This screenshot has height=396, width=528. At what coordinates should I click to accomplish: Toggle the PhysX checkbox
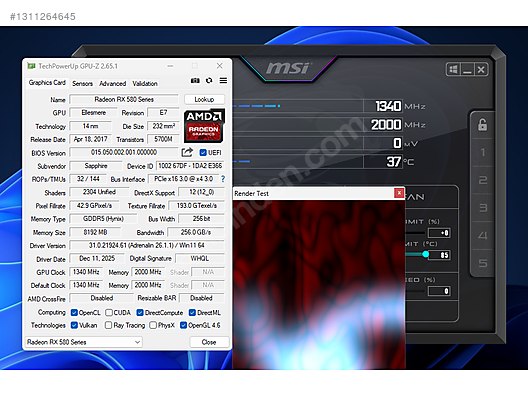(x=153, y=325)
